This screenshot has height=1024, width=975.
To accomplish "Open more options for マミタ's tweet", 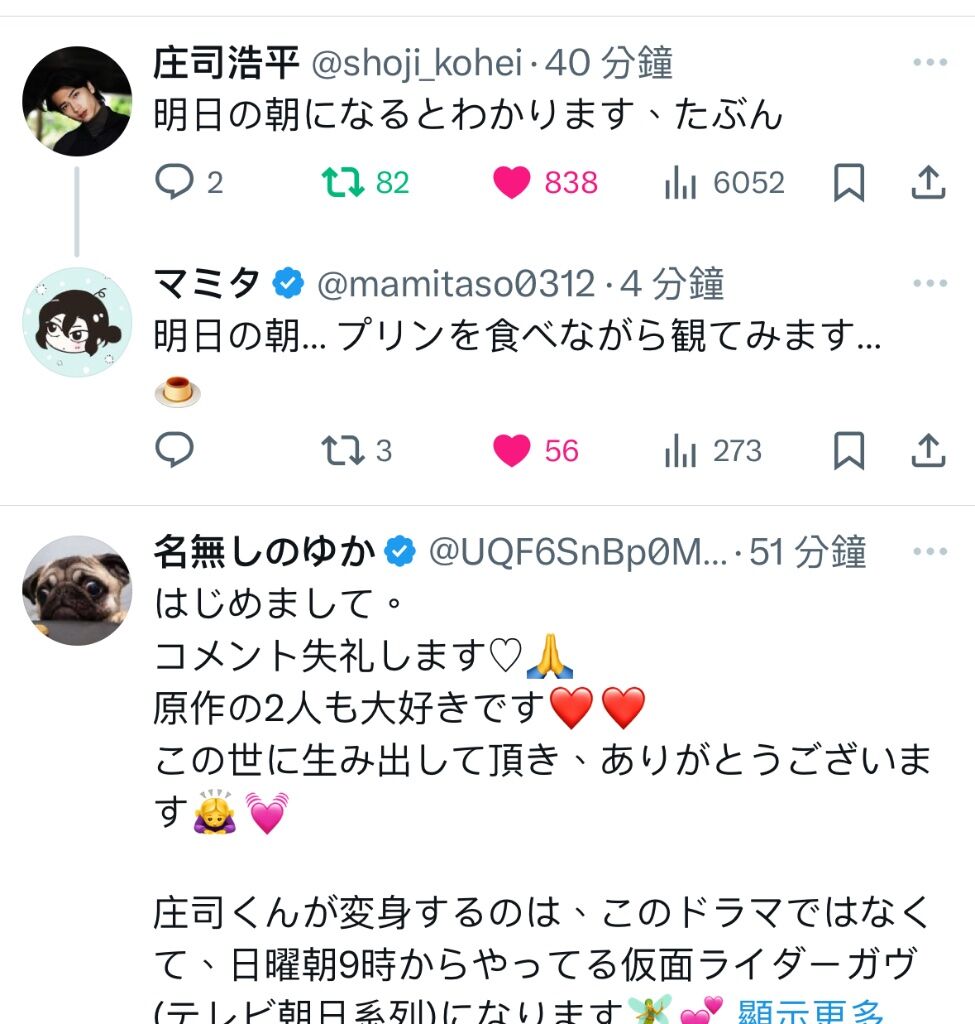I will pos(929,284).
